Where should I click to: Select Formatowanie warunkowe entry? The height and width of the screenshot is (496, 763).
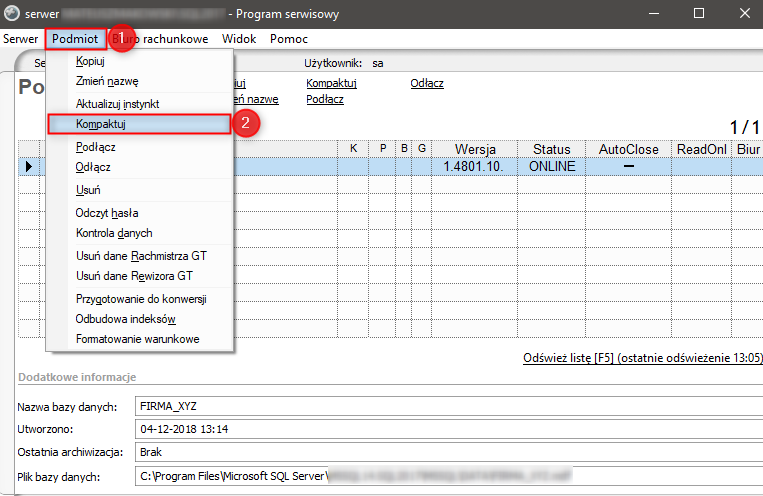click(x=140, y=339)
